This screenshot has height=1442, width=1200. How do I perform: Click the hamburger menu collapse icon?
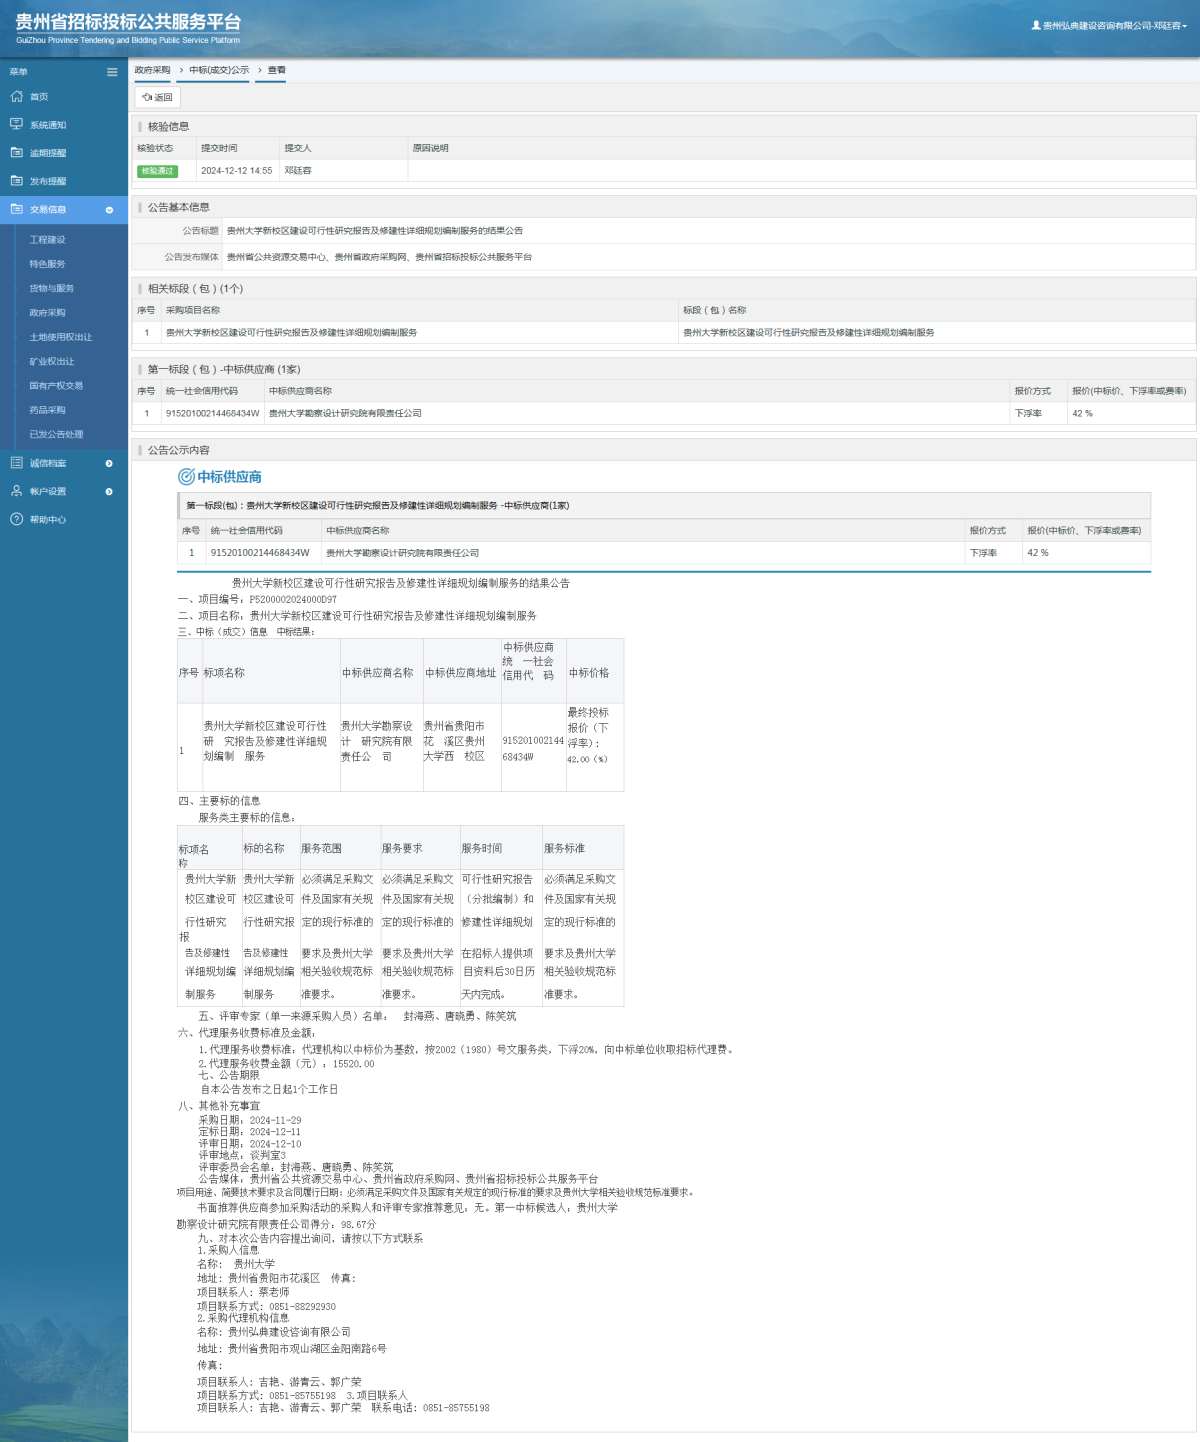point(112,72)
